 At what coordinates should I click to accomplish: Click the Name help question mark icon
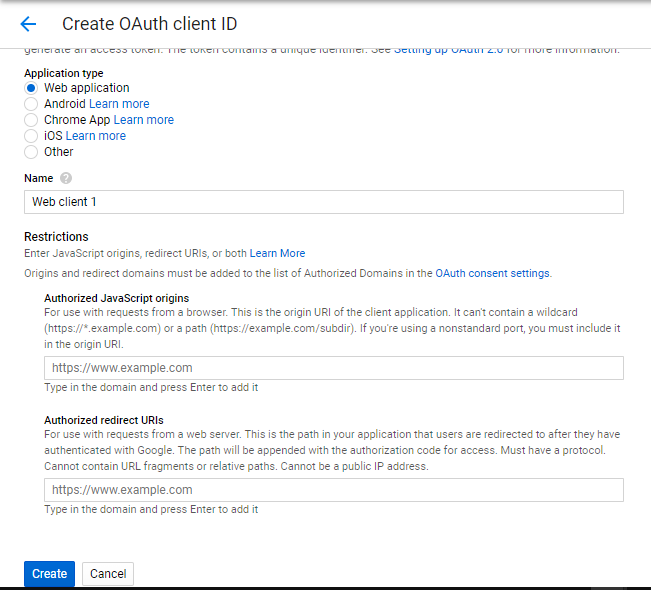tap(66, 178)
